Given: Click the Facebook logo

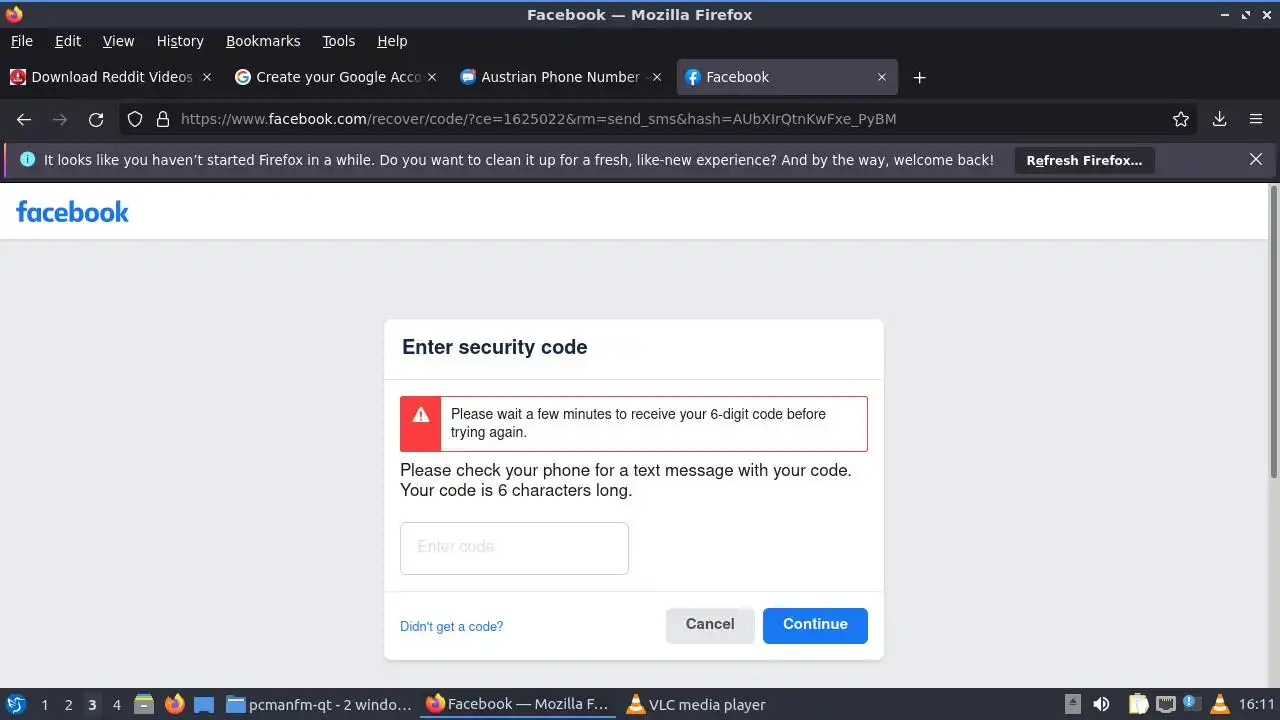Looking at the screenshot, I should point(72,211).
